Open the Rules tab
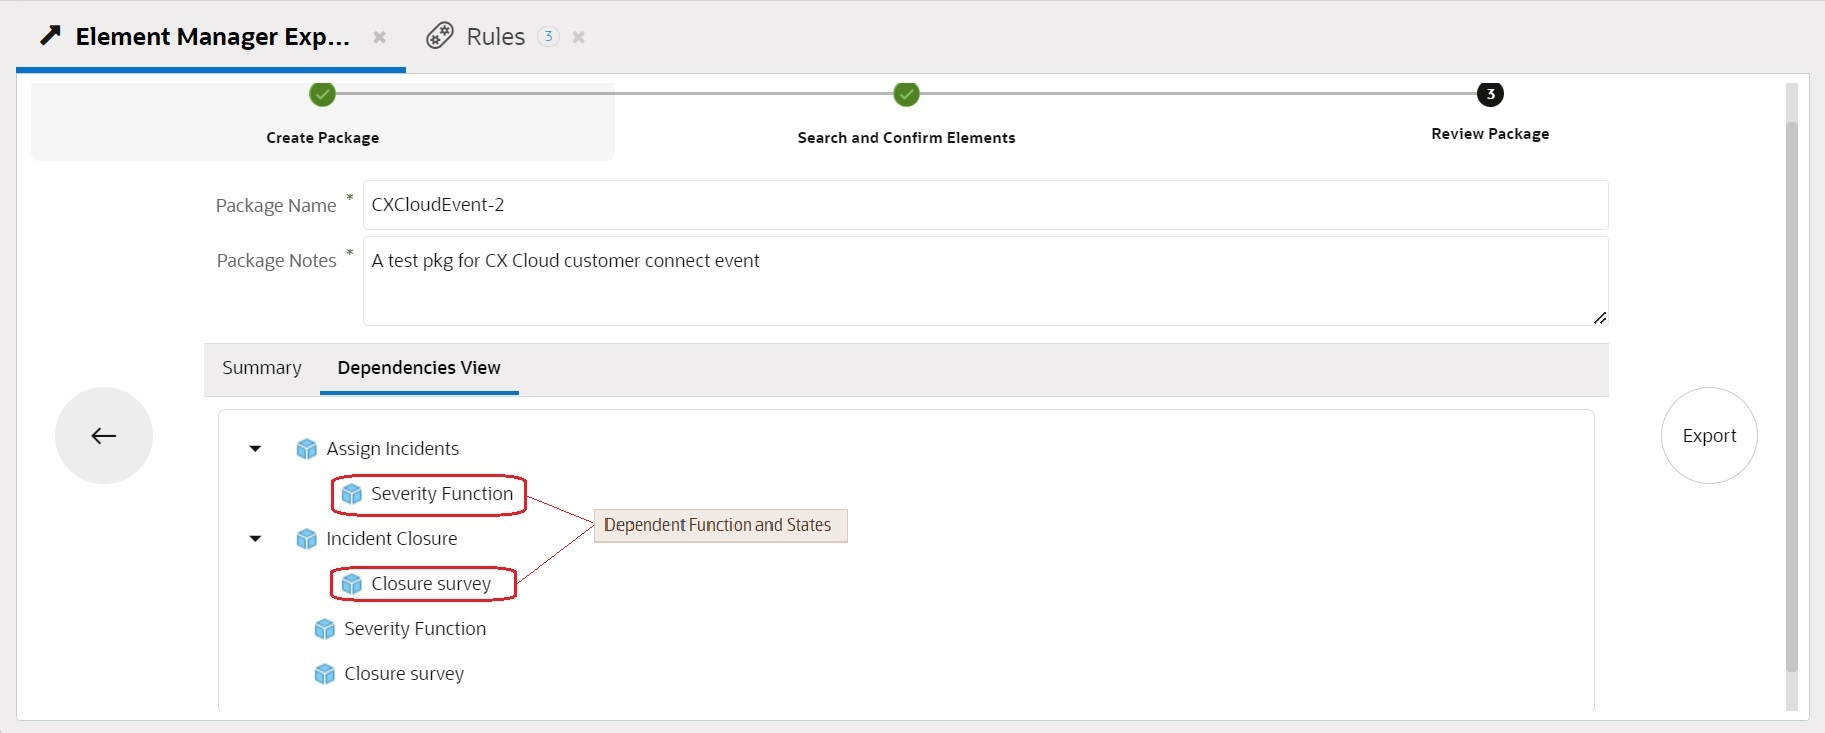 pyautogui.click(x=495, y=37)
